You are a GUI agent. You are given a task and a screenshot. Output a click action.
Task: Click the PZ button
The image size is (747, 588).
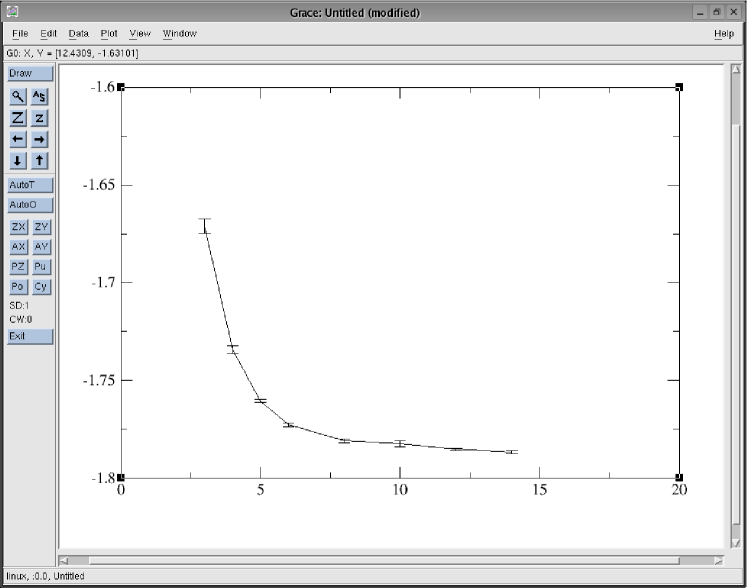pyautogui.click(x=19, y=267)
